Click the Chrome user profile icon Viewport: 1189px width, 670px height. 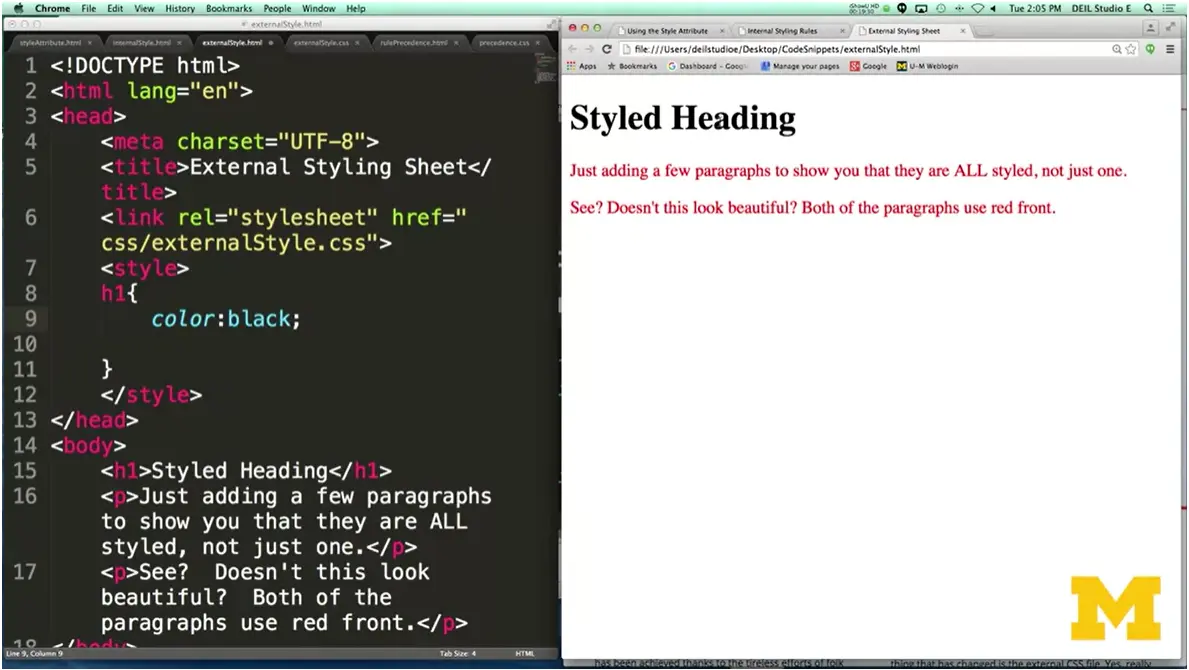click(1151, 28)
